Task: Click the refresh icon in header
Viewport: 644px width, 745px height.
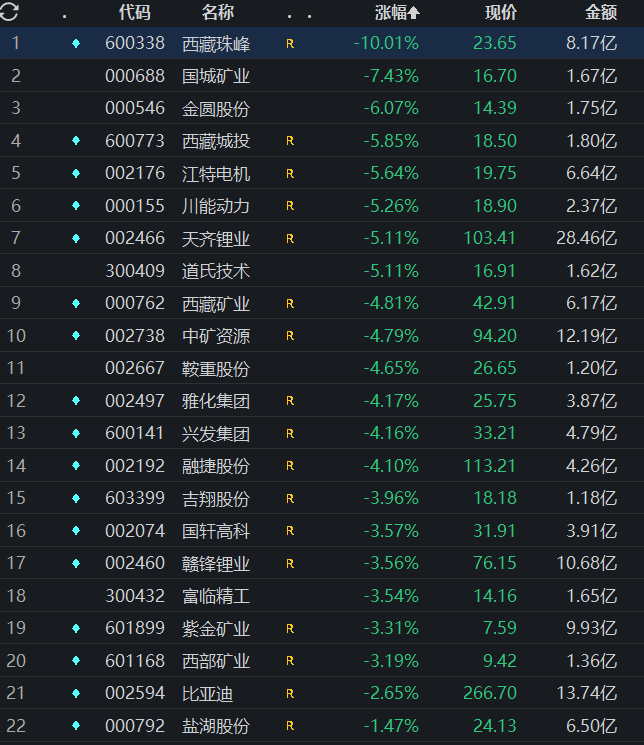Action: [x=9, y=11]
